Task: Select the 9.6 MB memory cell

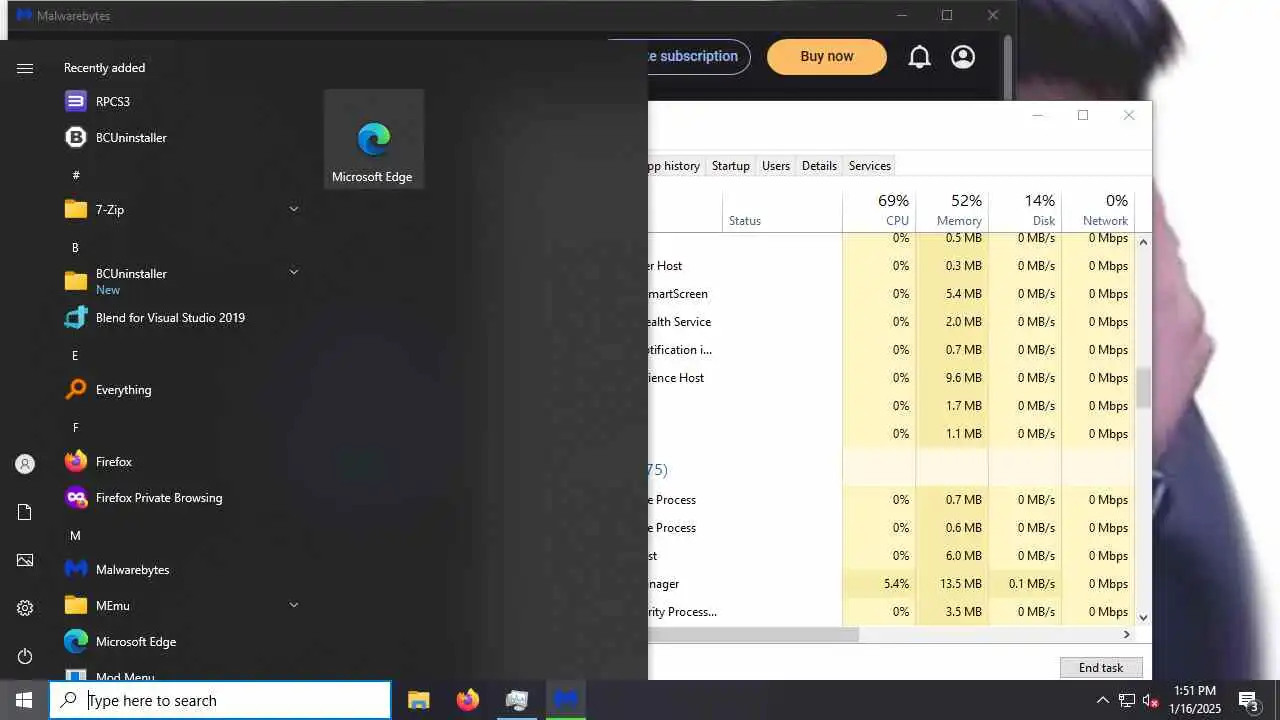Action: click(952, 378)
